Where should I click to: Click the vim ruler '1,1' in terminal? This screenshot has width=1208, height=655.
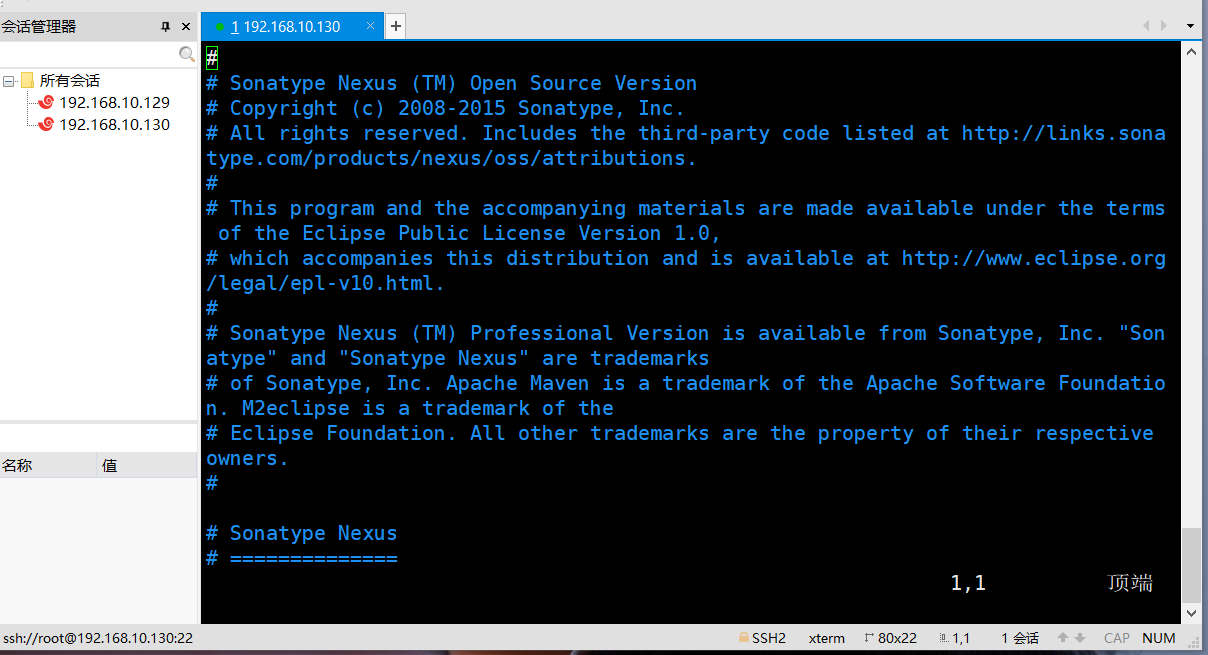point(968,583)
